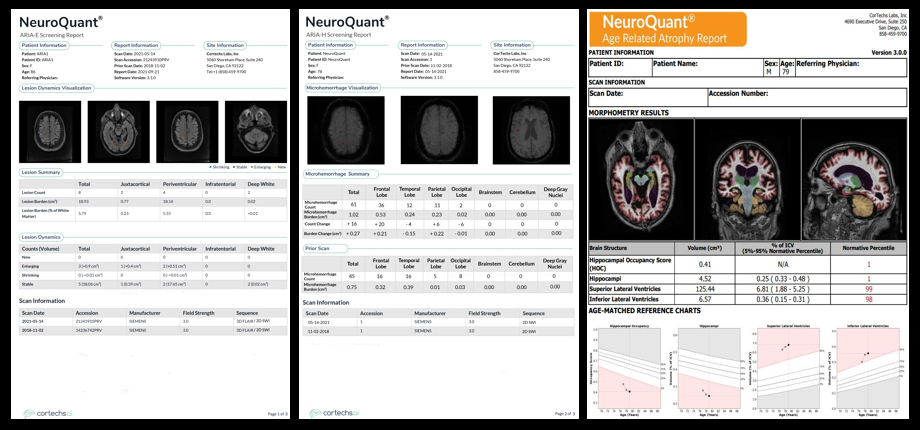Screen dimensions: 920x430
Task: Open first Microhemorrhage Visualization scan image
Action: pos(346,130)
